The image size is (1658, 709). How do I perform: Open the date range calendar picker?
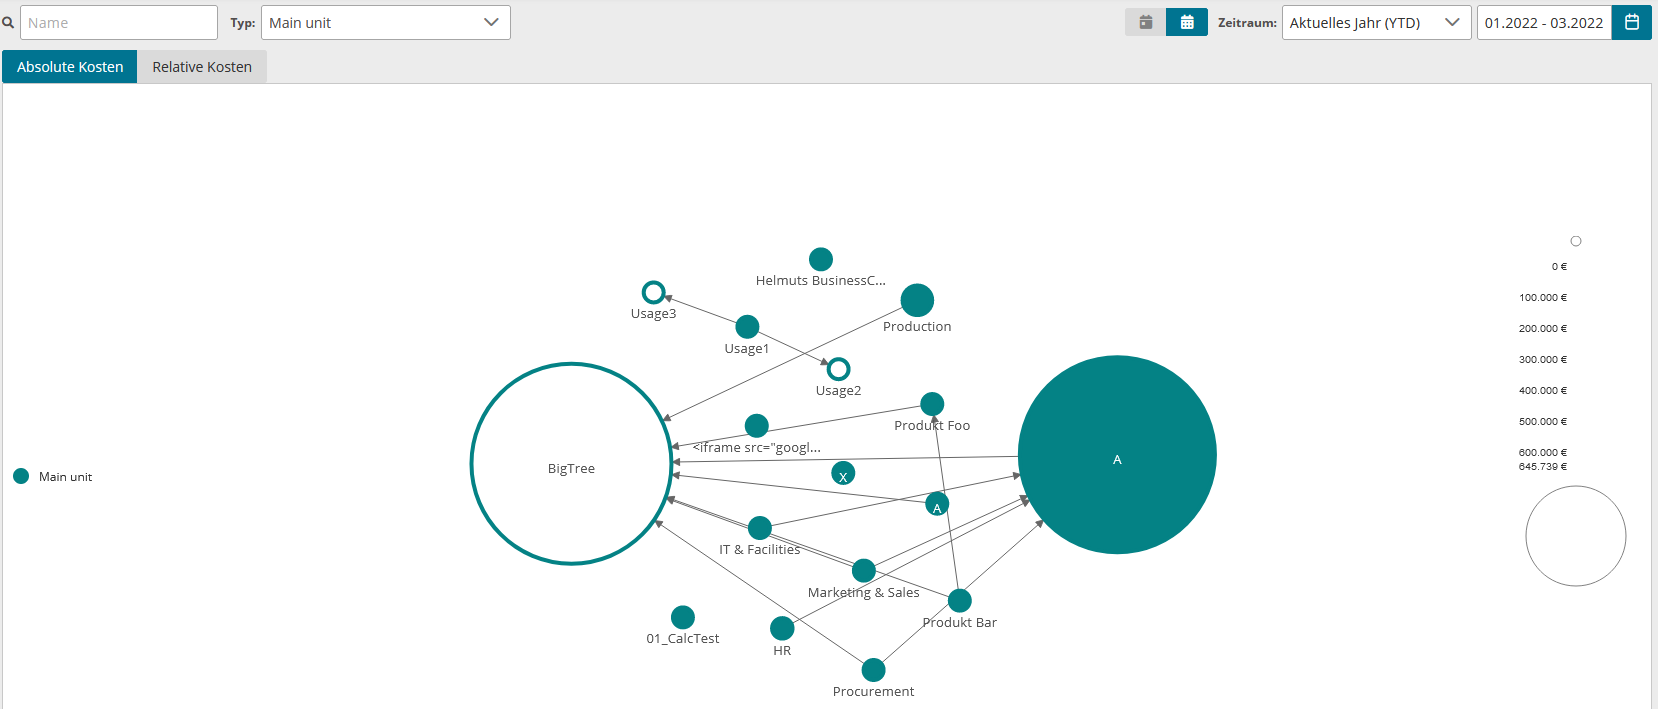click(x=1632, y=22)
